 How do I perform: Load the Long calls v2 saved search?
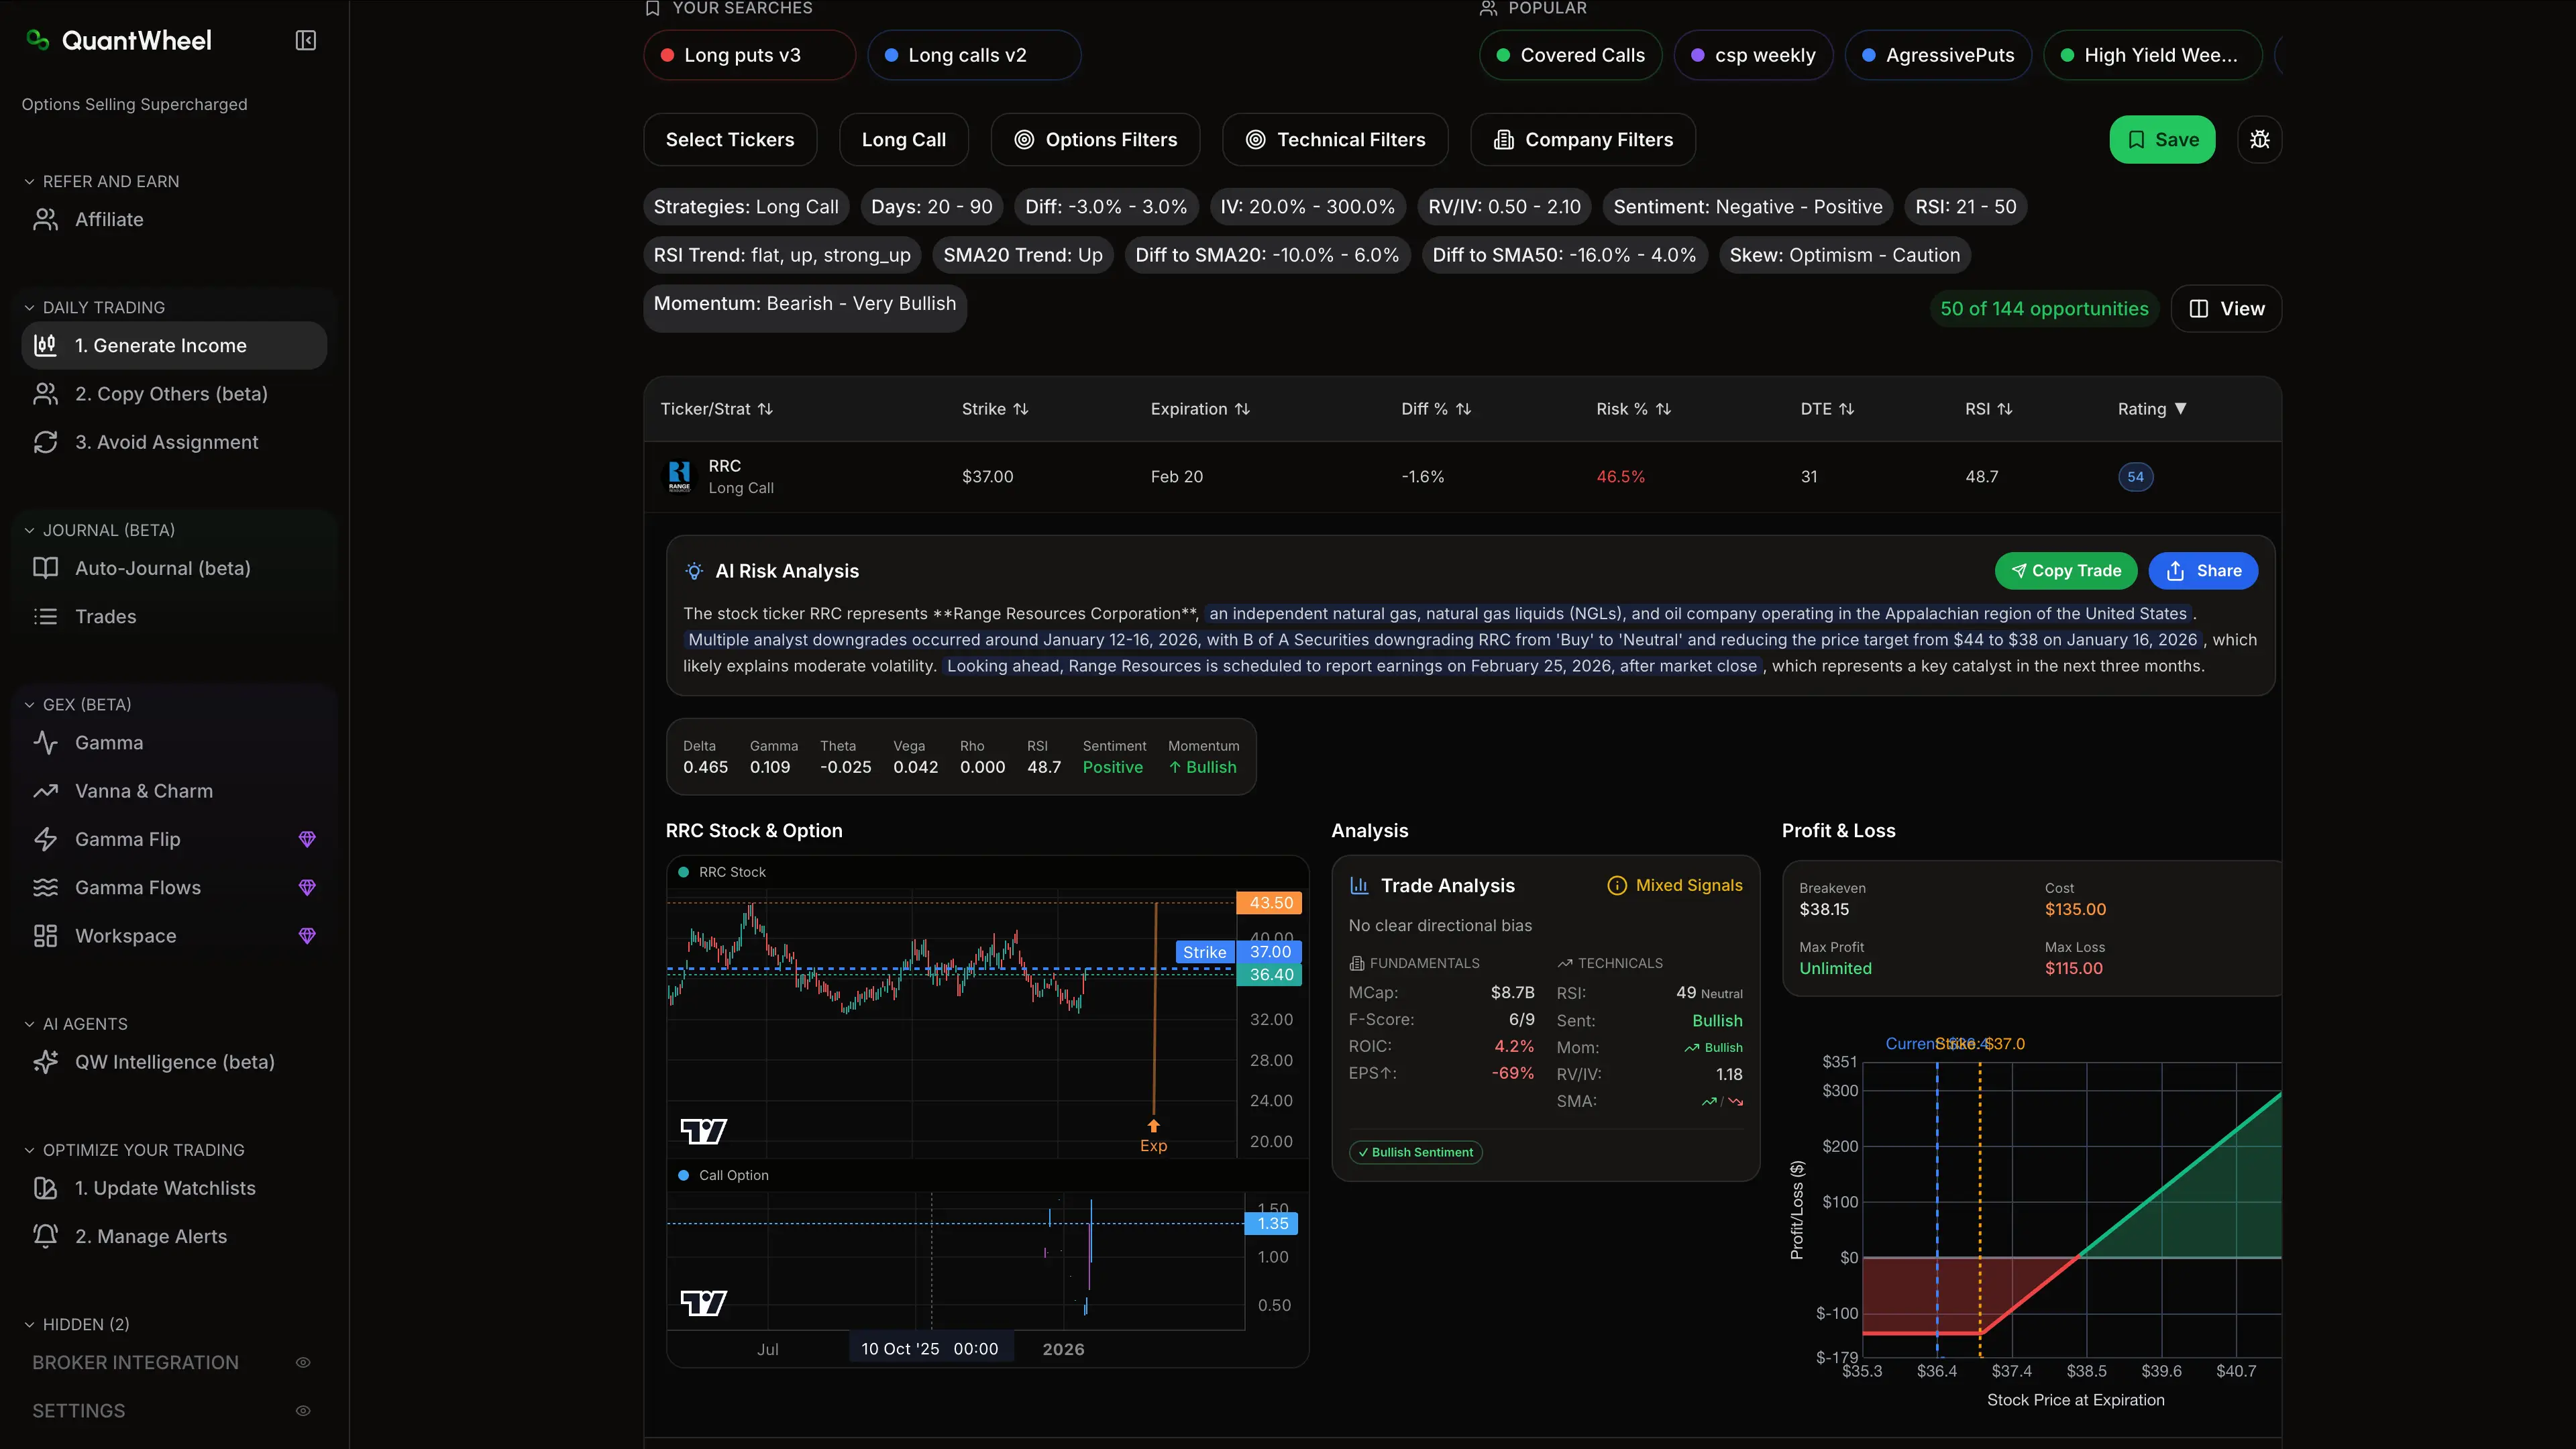tap(973, 55)
